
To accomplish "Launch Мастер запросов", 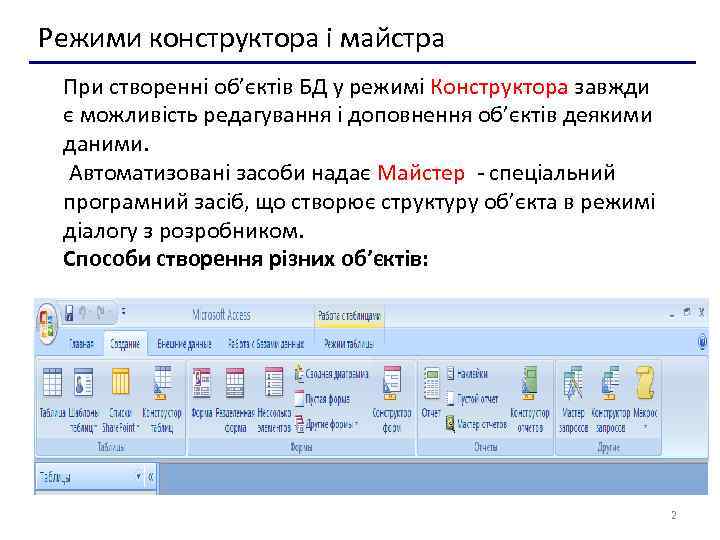I will [573, 399].
